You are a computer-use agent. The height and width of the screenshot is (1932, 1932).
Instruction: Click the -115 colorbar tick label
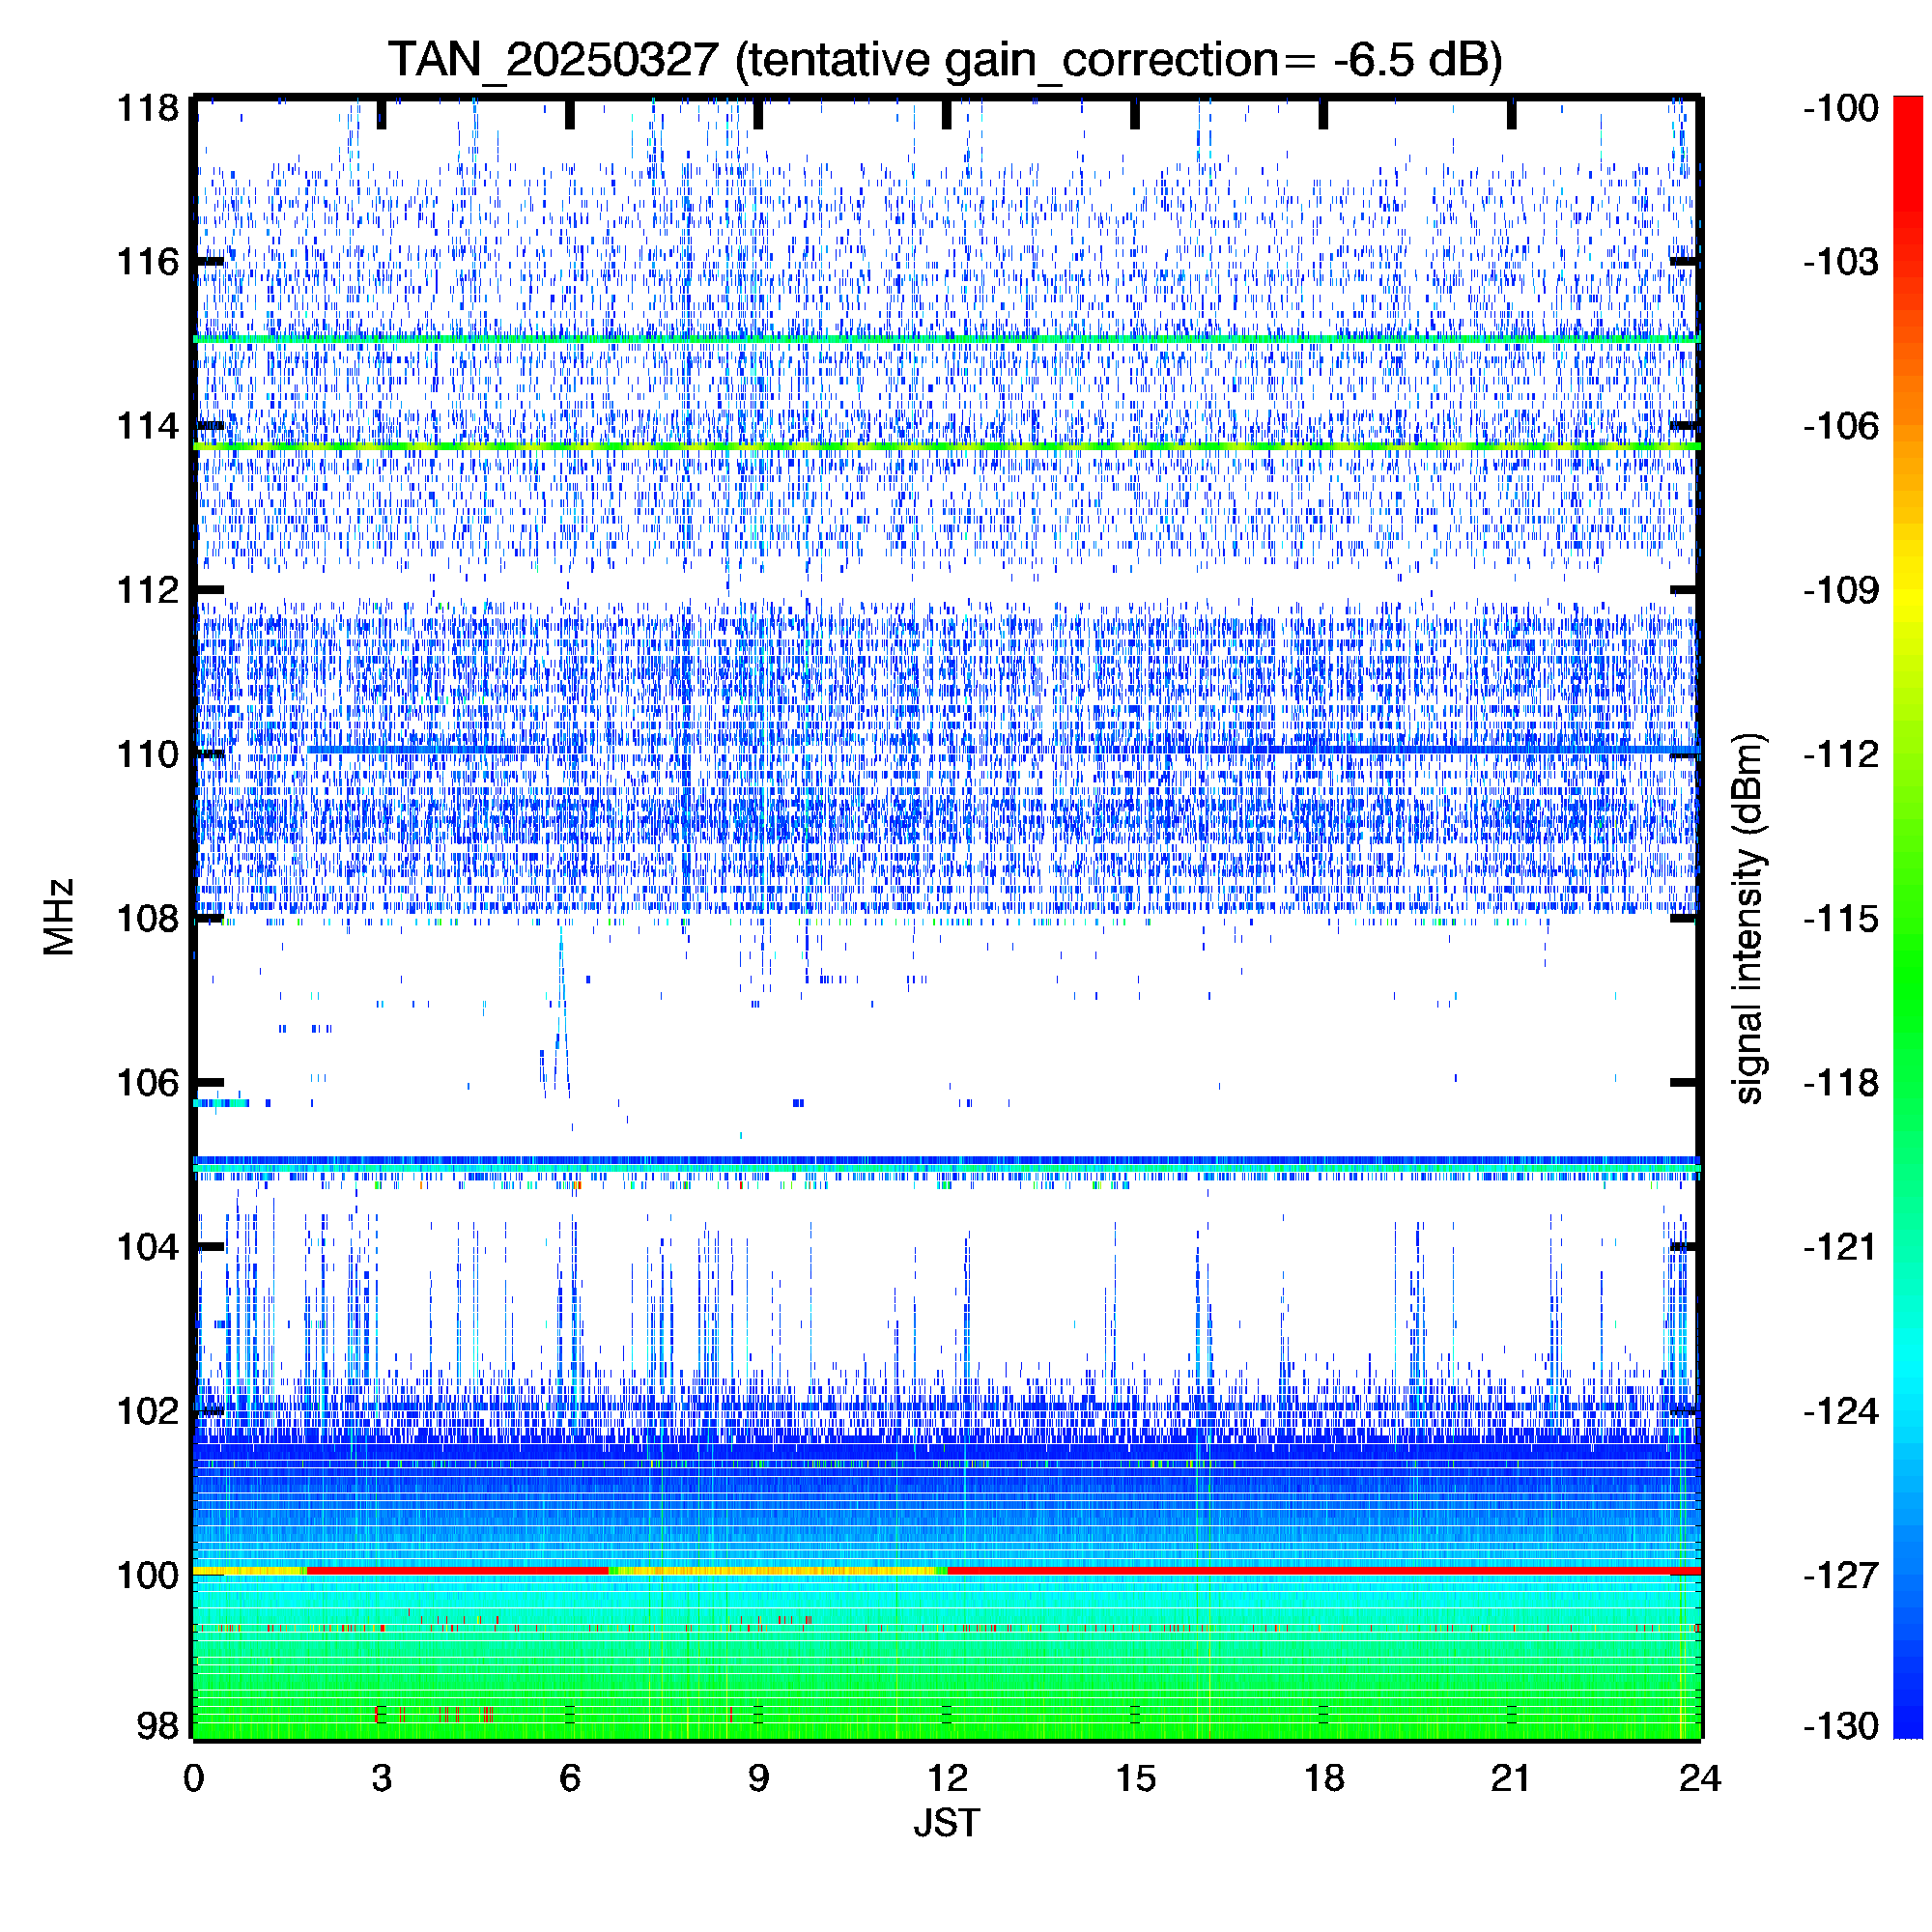point(1840,918)
